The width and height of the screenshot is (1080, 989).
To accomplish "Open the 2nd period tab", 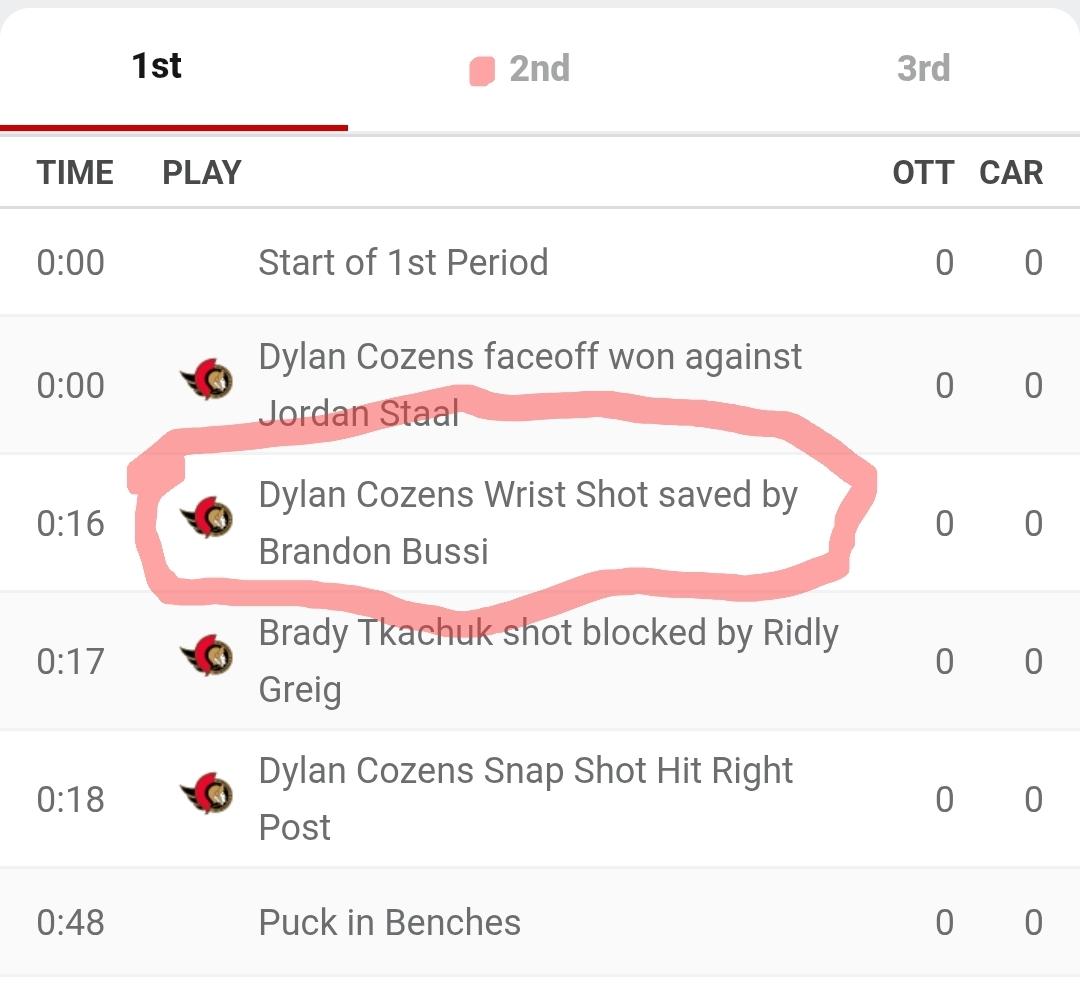I will pyautogui.click(x=539, y=69).
